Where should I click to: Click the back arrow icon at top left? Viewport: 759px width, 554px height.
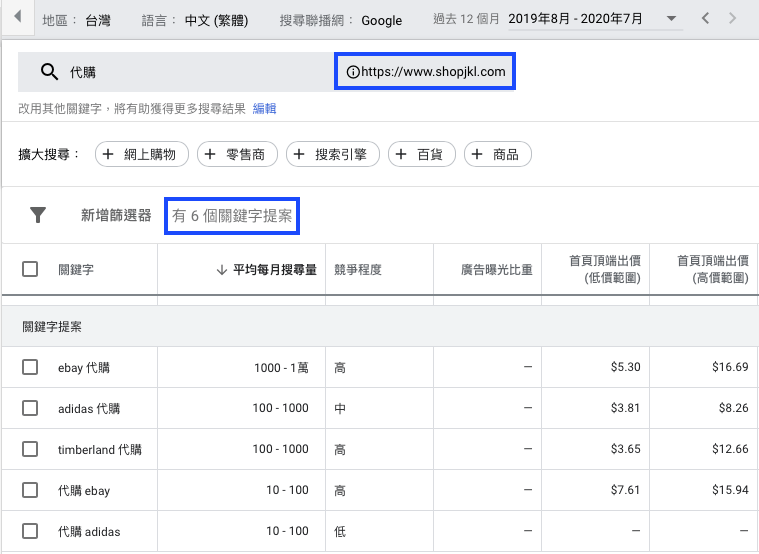click(x=17, y=18)
